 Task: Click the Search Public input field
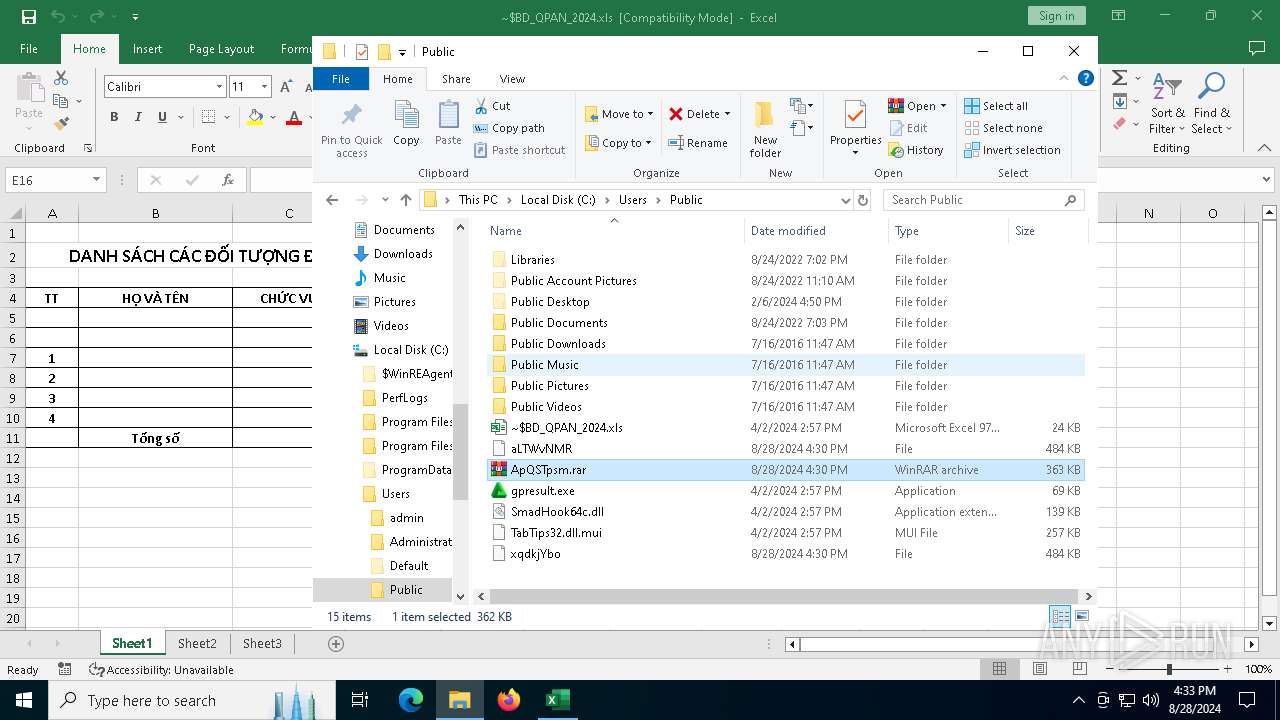[x=984, y=200]
